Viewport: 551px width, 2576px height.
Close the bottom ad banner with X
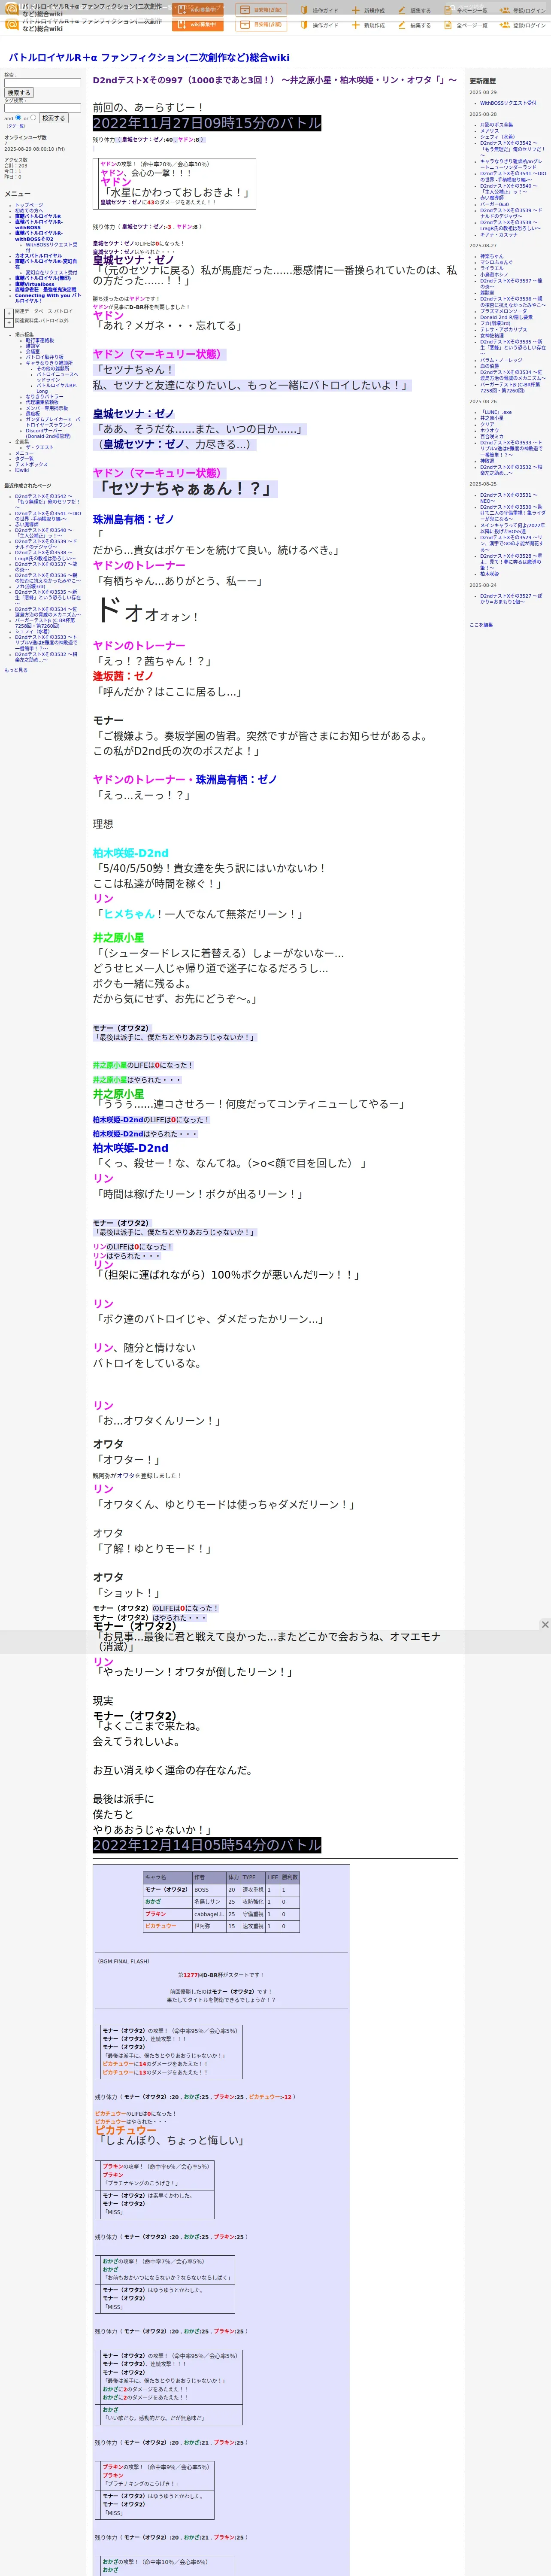tap(545, 1625)
